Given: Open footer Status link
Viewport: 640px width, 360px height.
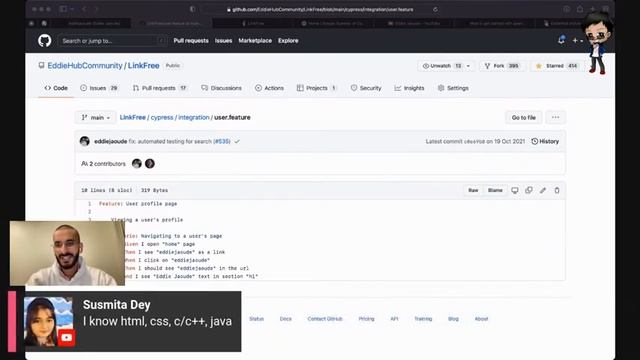Looking at the screenshot, I should [x=257, y=319].
